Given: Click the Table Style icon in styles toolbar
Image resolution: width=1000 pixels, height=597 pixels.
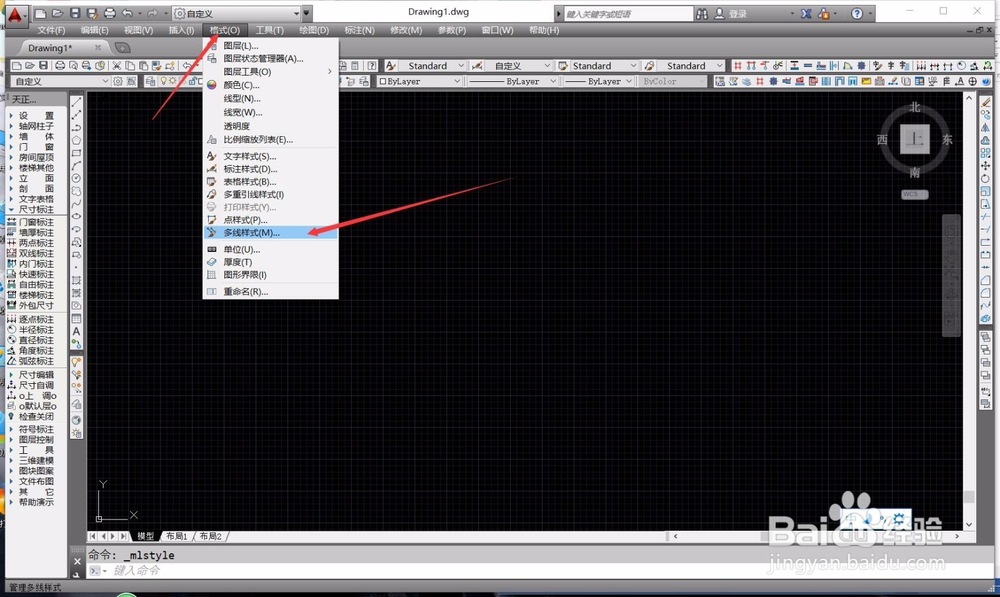Looking at the screenshot, I should tap(563, 66).
